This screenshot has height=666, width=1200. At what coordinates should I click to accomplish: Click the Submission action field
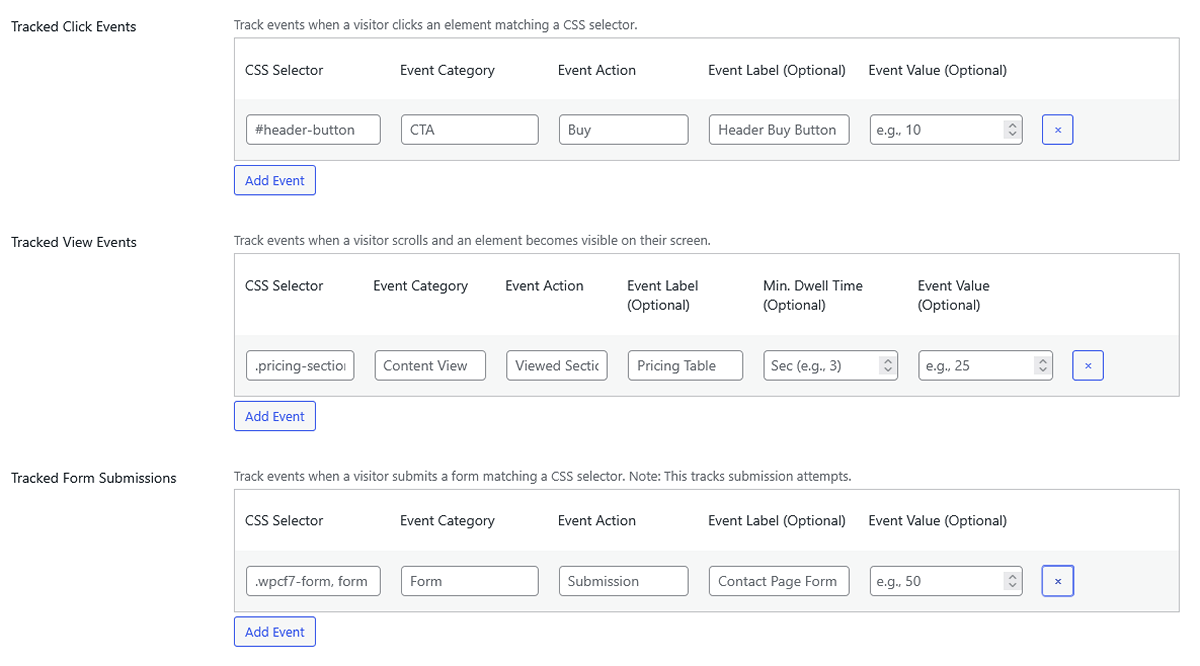[x=623, y=581]
